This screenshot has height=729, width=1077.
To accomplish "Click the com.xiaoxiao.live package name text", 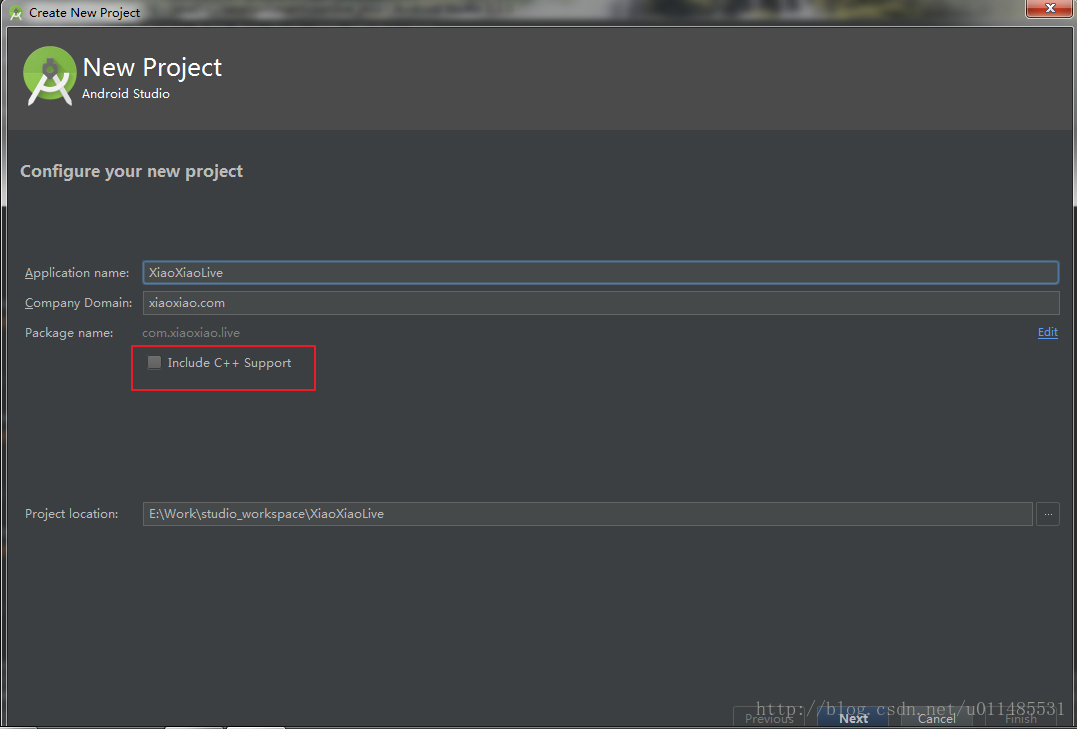I will (191, 333).
